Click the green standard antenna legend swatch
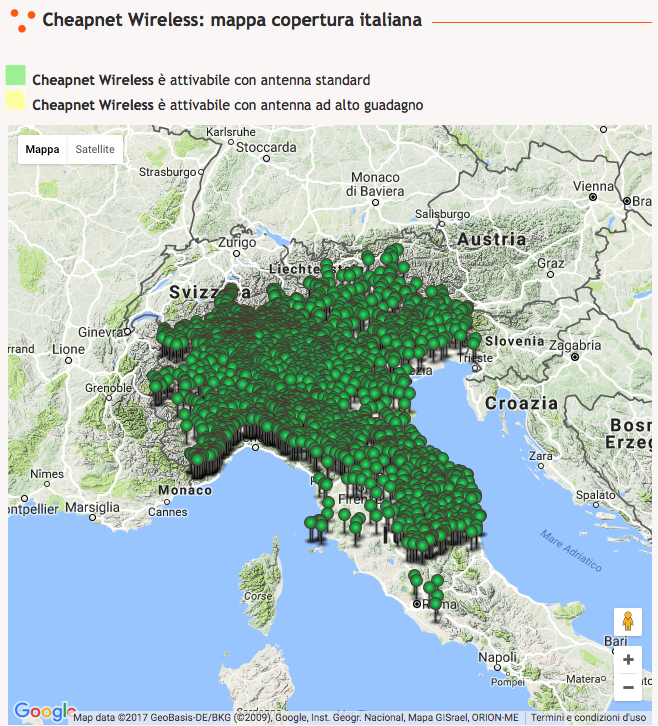The image size is (658, 726). click(15, 75)
